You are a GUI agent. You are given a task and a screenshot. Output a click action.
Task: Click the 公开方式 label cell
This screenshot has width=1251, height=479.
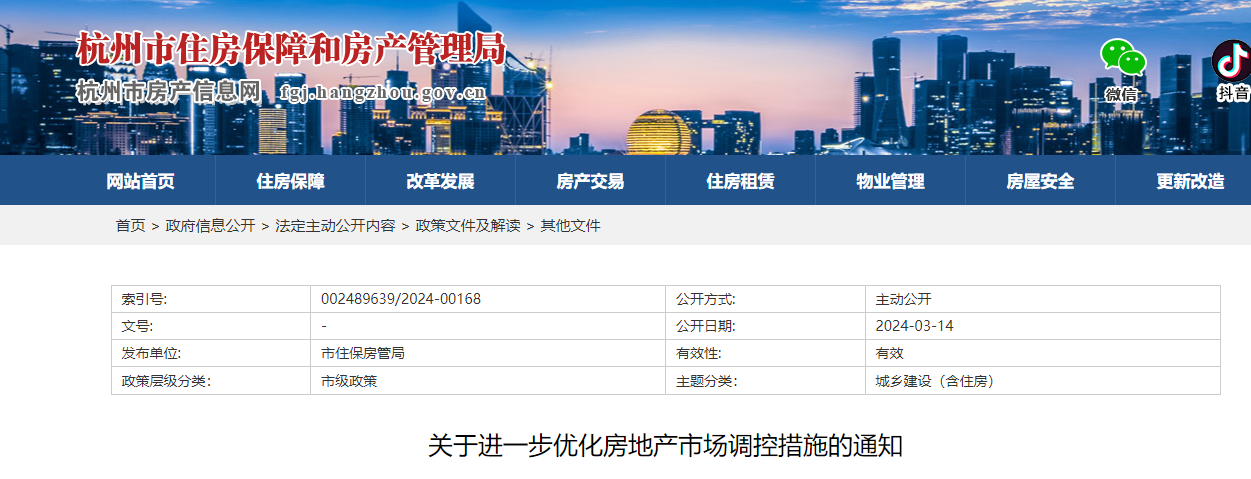[766, 299]
